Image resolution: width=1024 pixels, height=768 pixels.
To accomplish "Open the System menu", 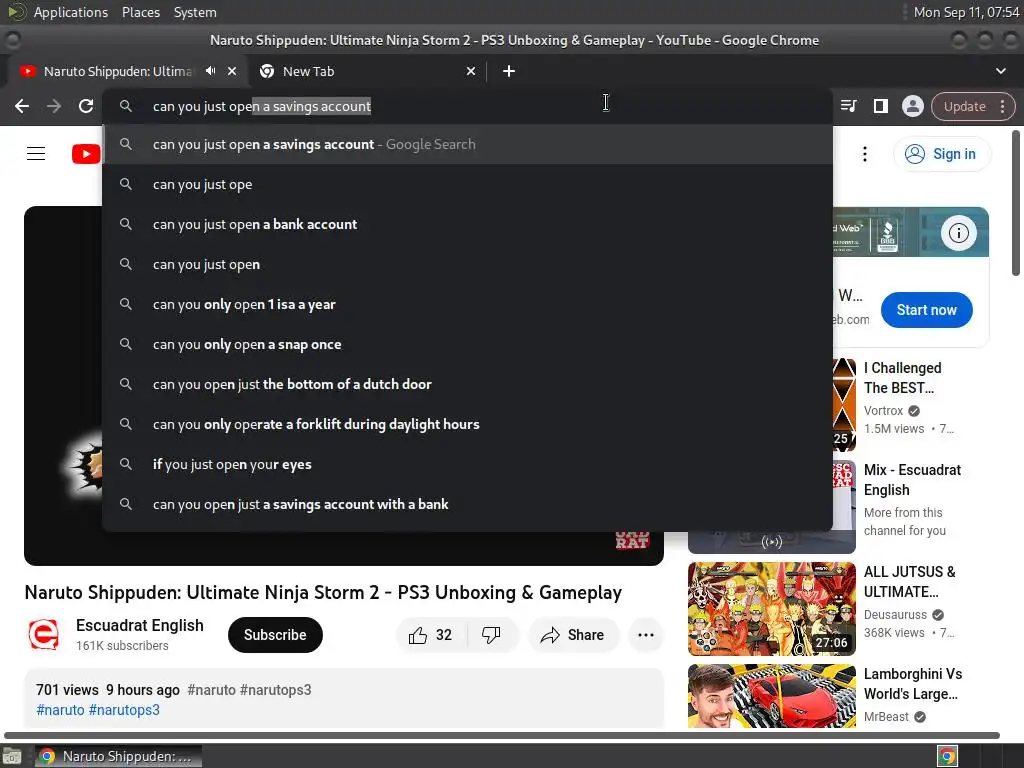I will coord(195,12).
